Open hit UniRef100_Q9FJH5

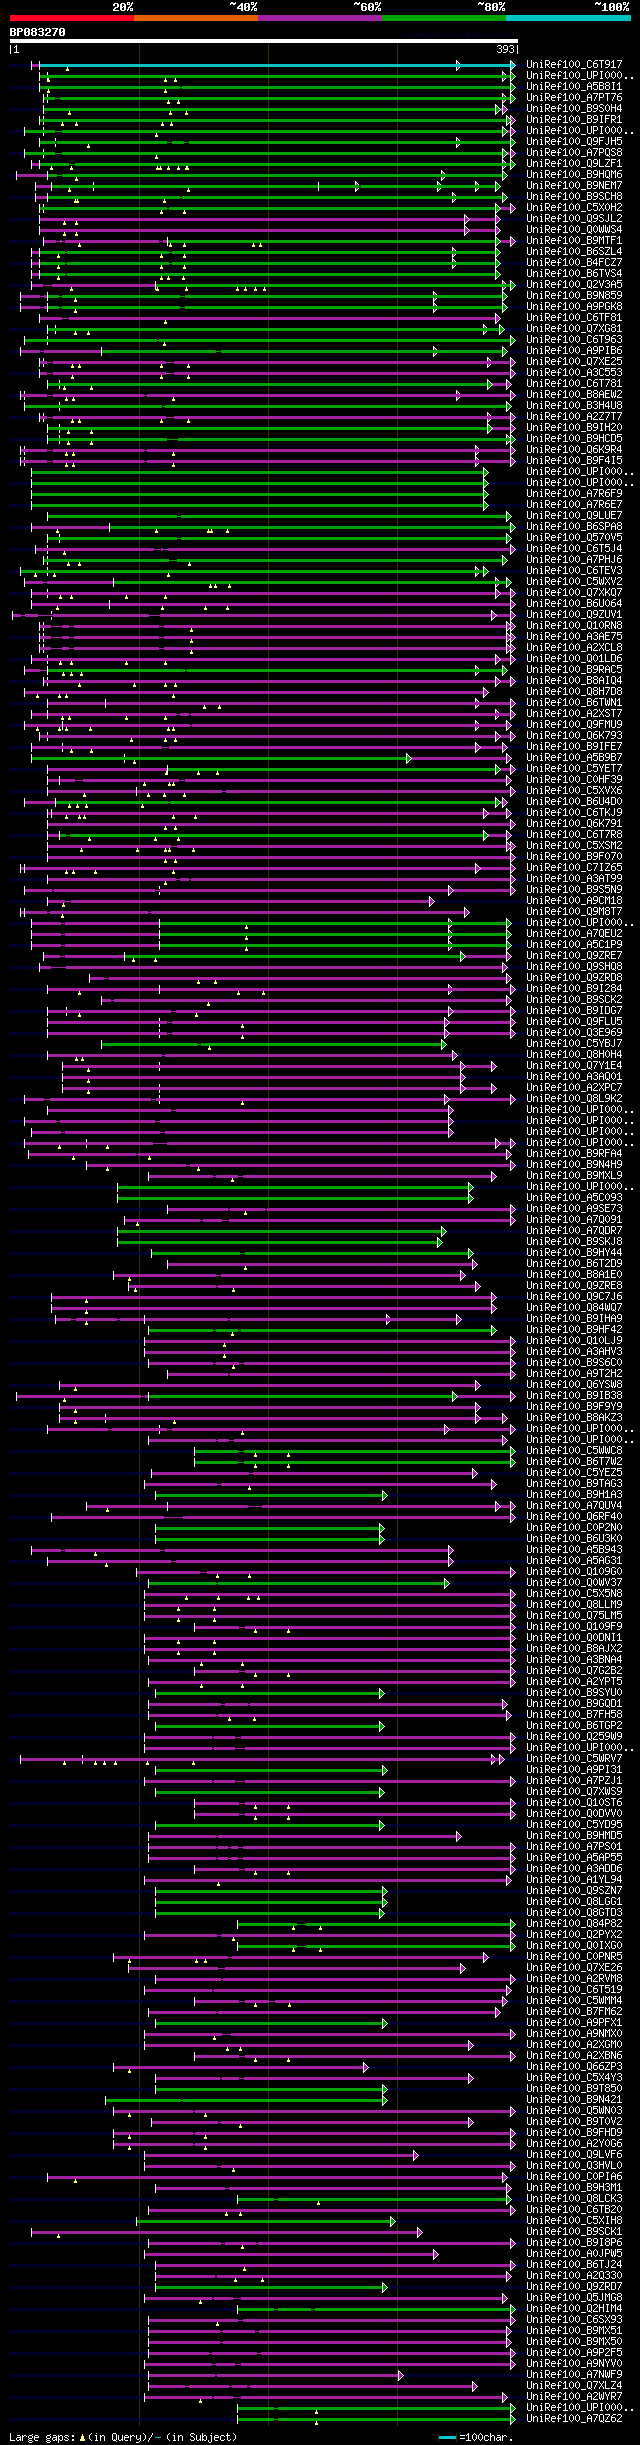pos(575,142)
